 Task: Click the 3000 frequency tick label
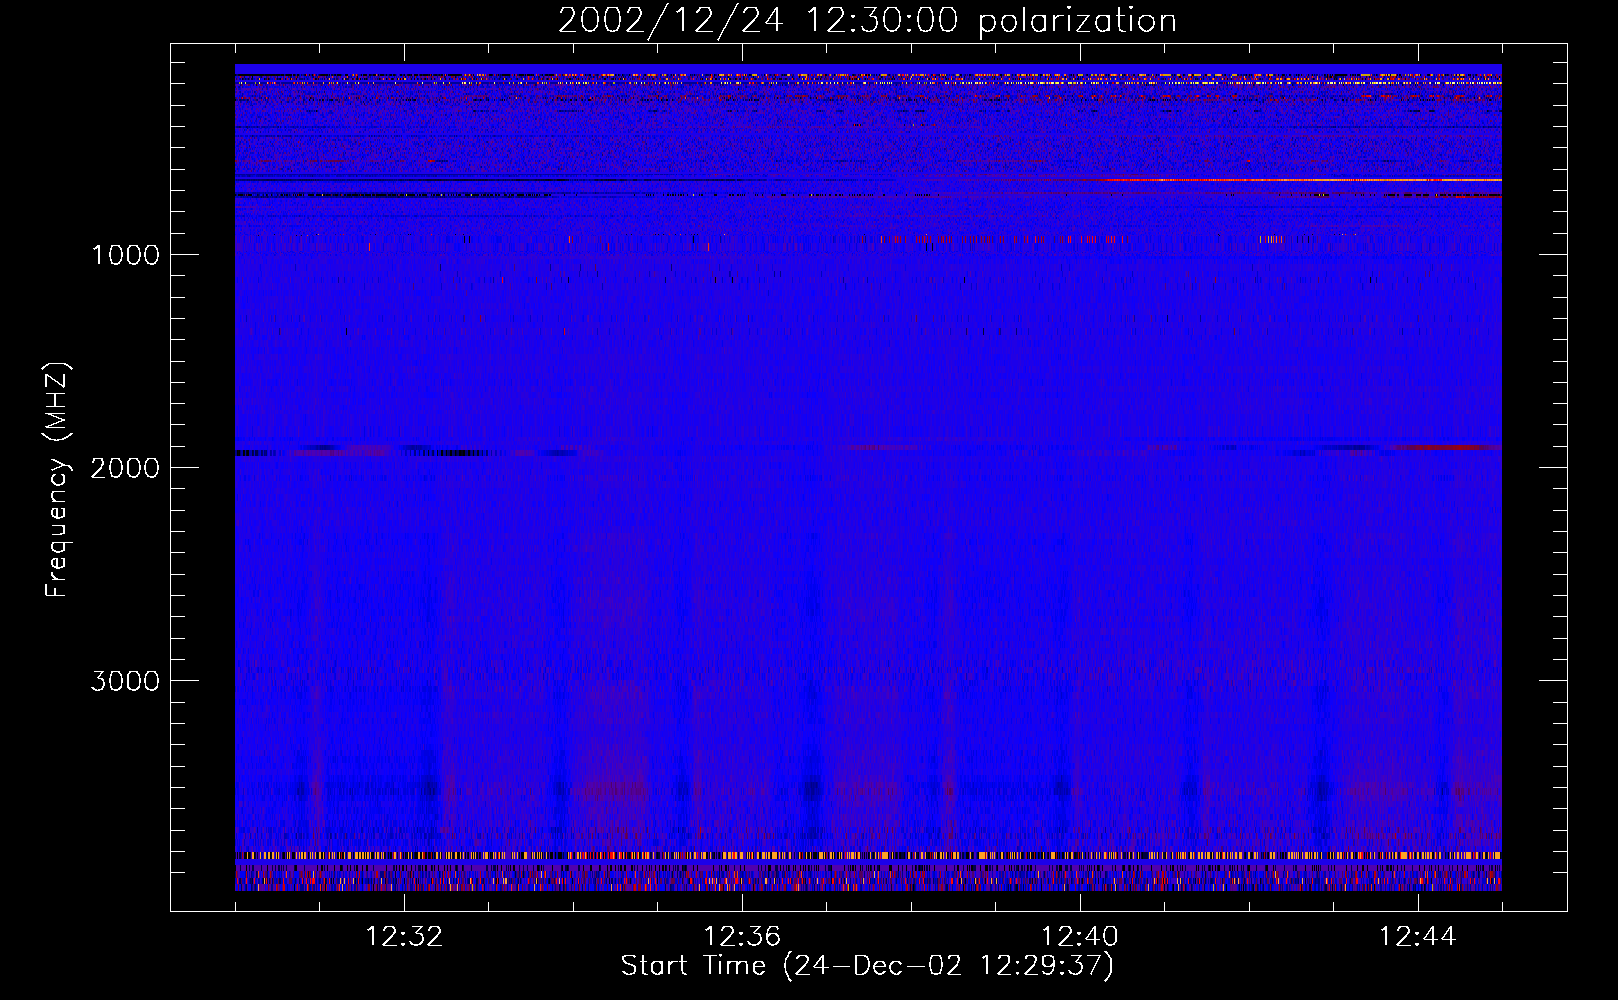(x=125, y=681)
